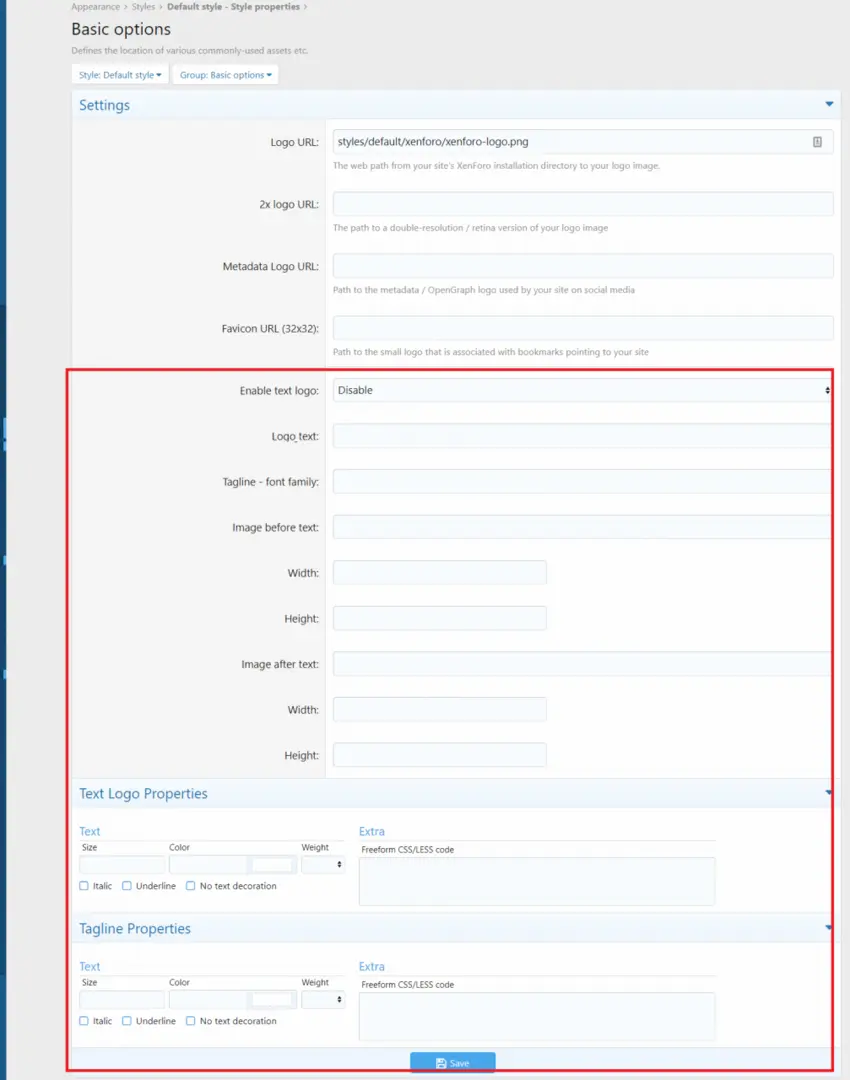Open the Default style - Style properties breadcrumb
Screen dimensions: 850x1080
(233, 7)
